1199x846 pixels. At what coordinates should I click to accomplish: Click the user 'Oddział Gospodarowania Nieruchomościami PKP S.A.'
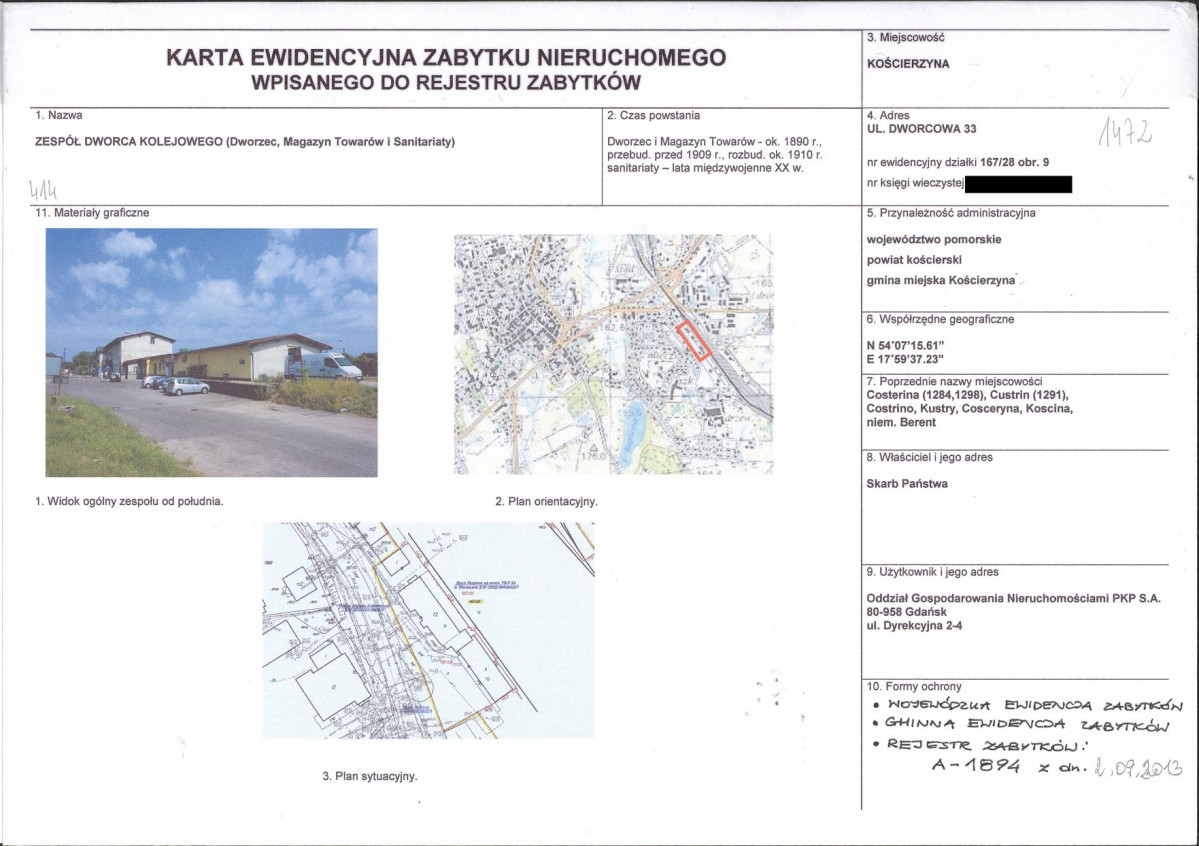click(1013, 598)
